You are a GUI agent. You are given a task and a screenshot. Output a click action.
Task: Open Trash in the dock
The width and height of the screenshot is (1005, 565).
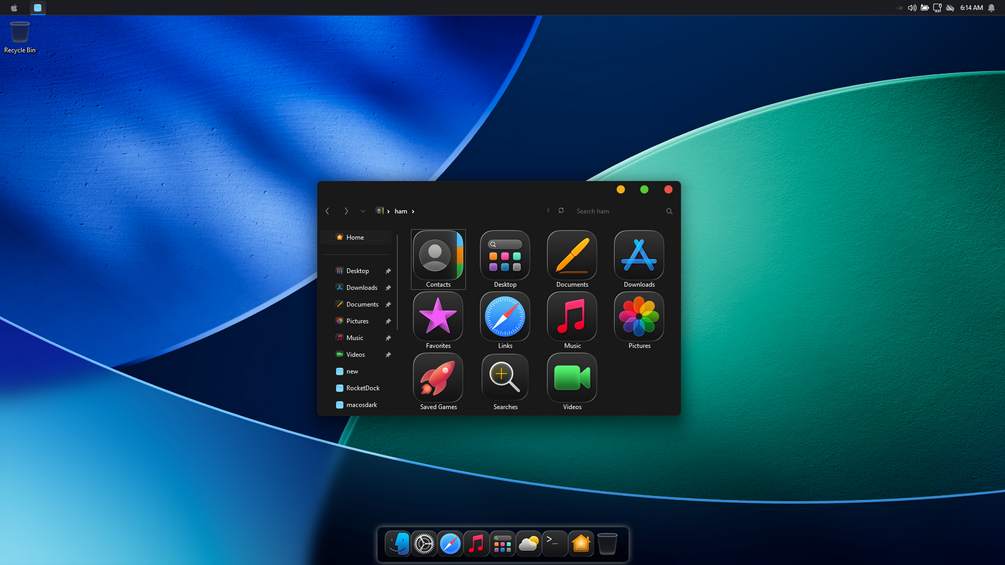click(607, 544)
